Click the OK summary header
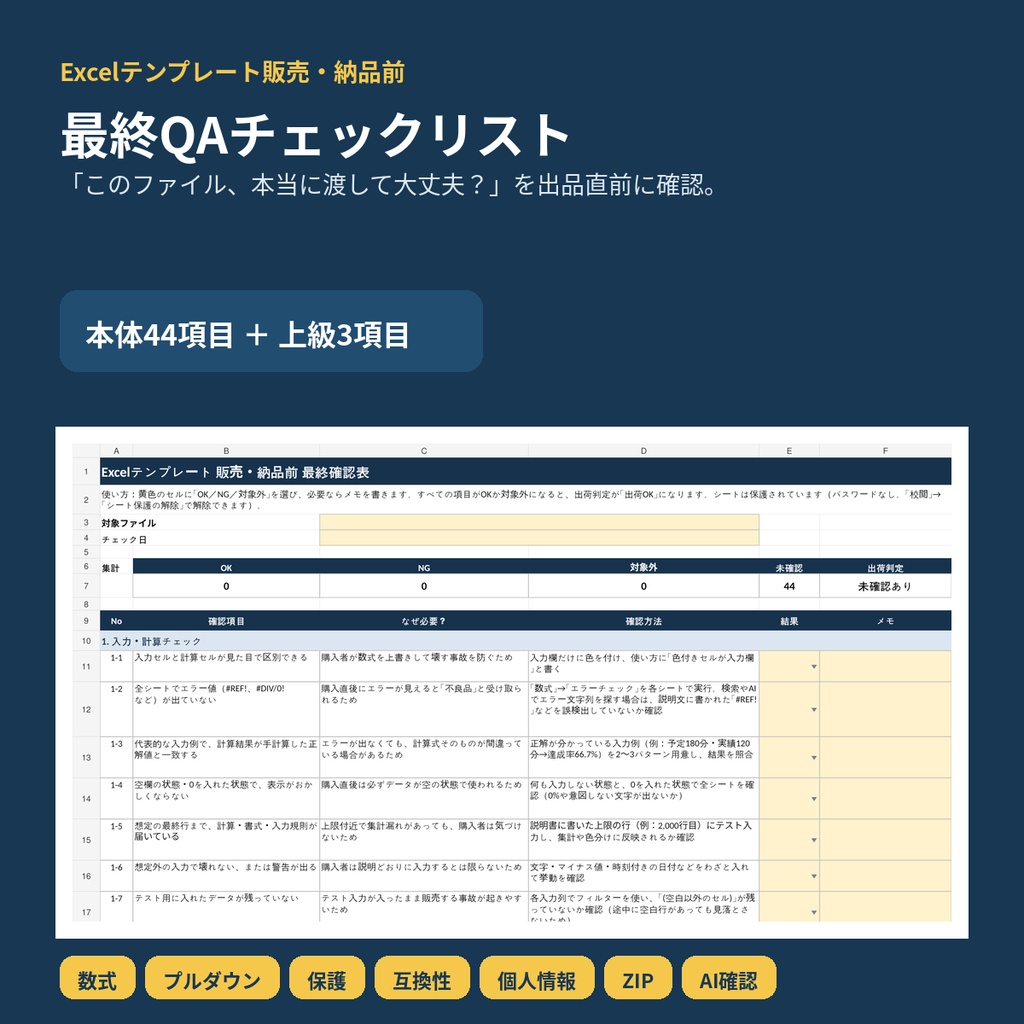The width and height of the screenshot is (1024, 1024). (x=226, y=567)
